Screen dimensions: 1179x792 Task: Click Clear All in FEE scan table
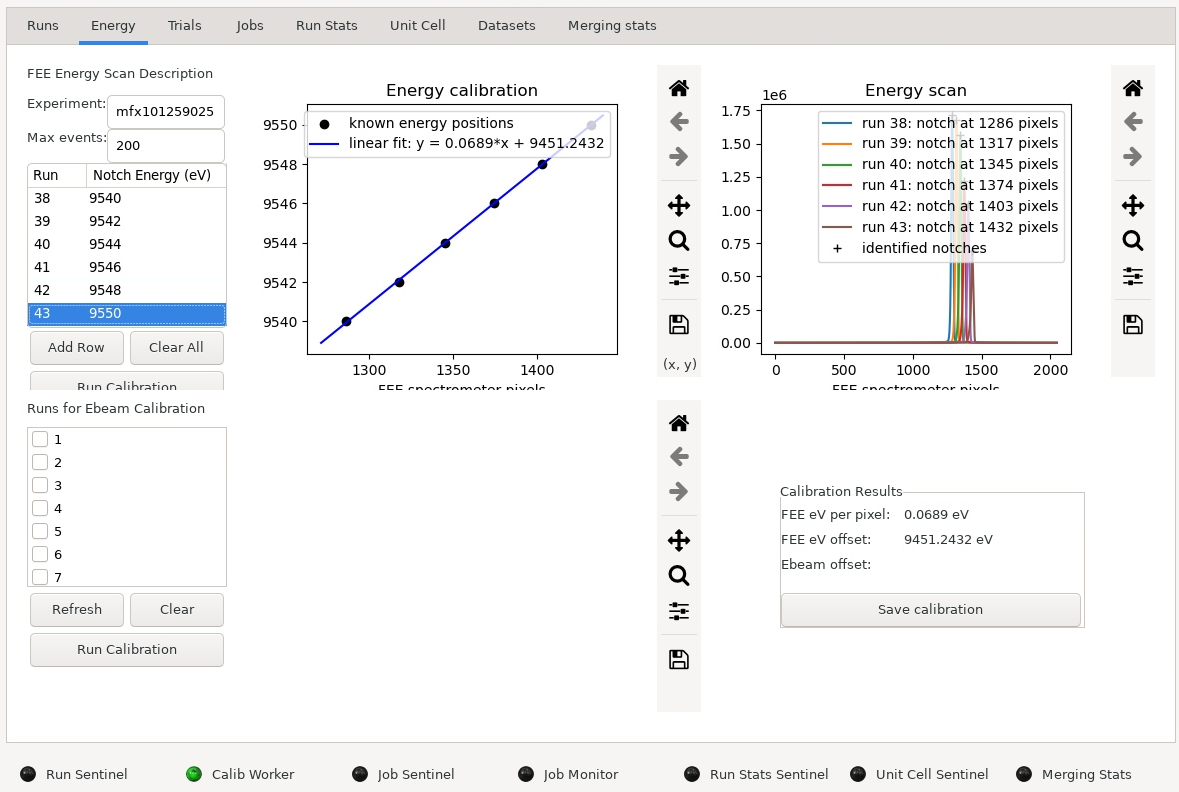tap(176, 347)
